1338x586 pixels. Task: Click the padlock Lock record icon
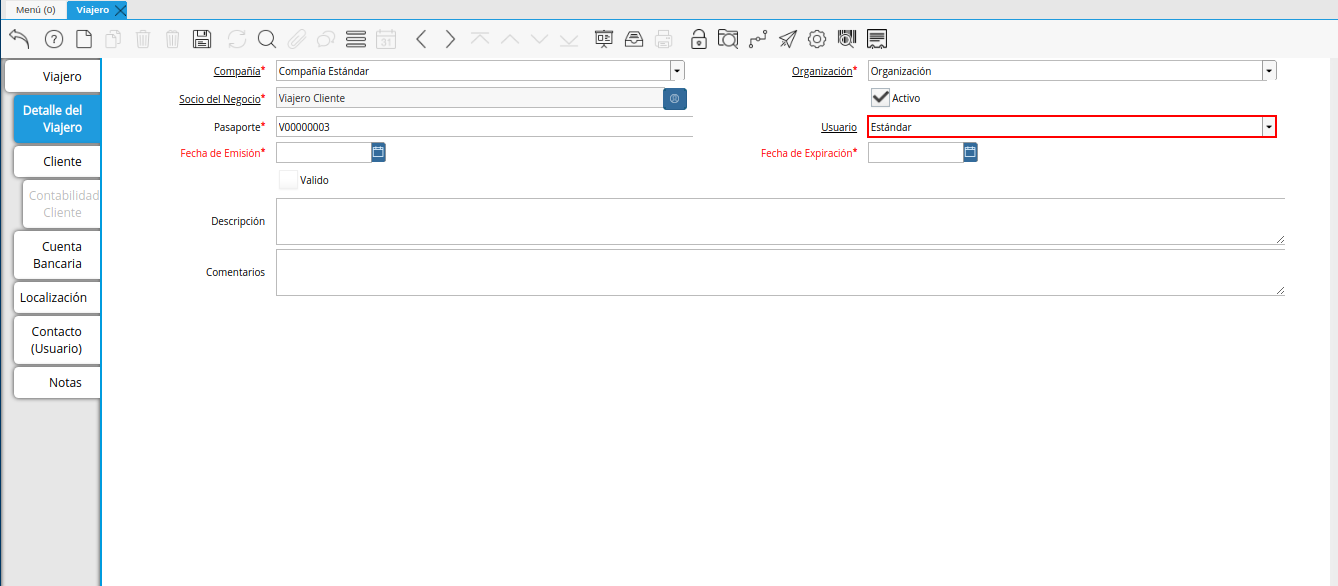(x=699, y=39)
